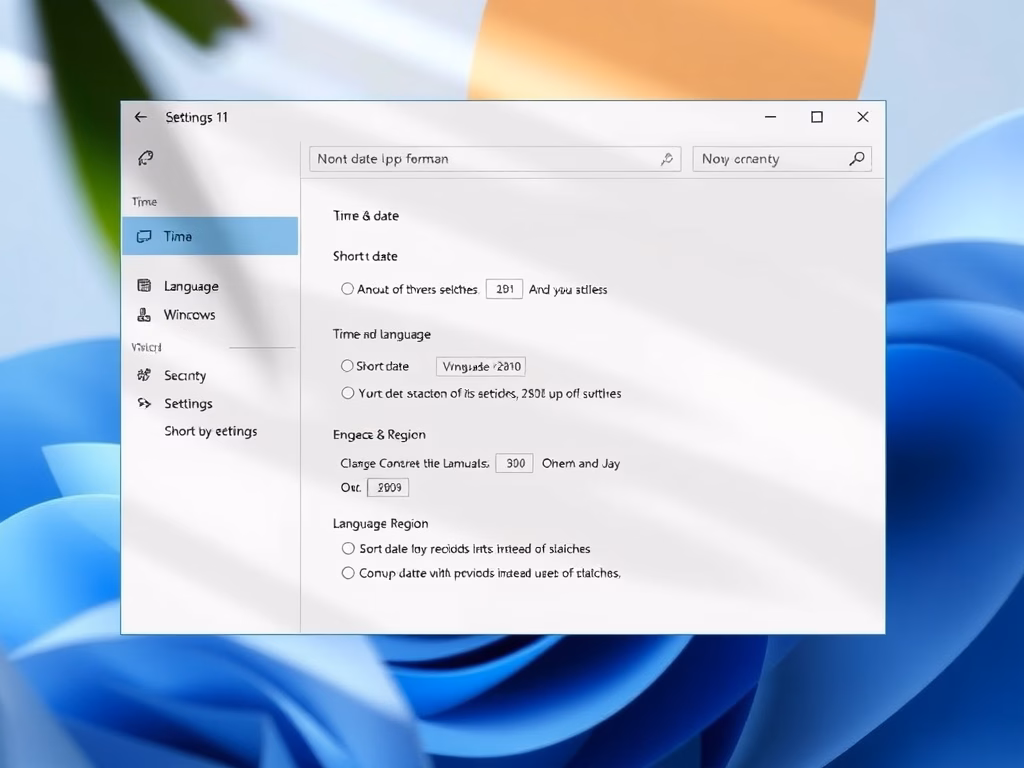Click the Language sidebar icon

(144, 285)
